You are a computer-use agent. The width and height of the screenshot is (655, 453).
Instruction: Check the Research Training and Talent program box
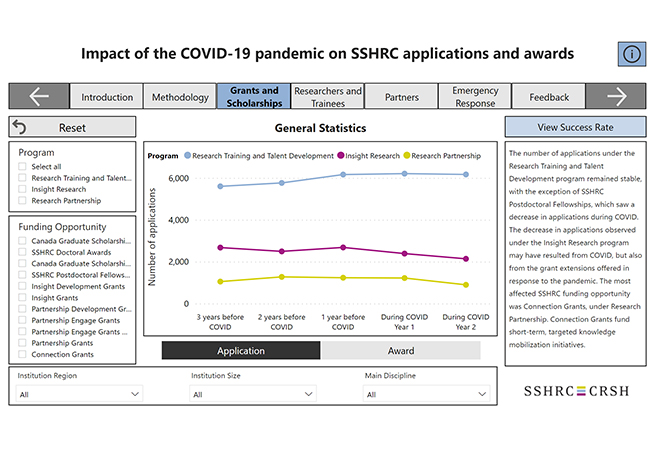pos(22,178)
